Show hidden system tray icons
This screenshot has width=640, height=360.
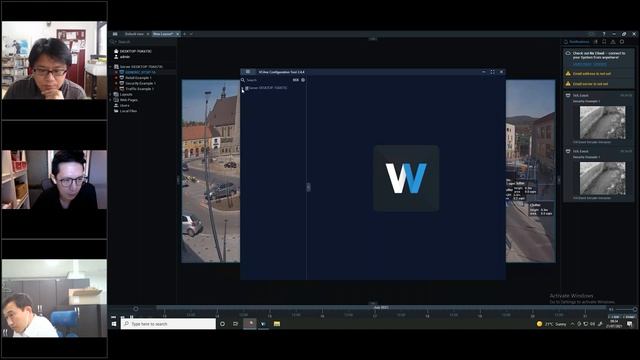tap(572, 324)
